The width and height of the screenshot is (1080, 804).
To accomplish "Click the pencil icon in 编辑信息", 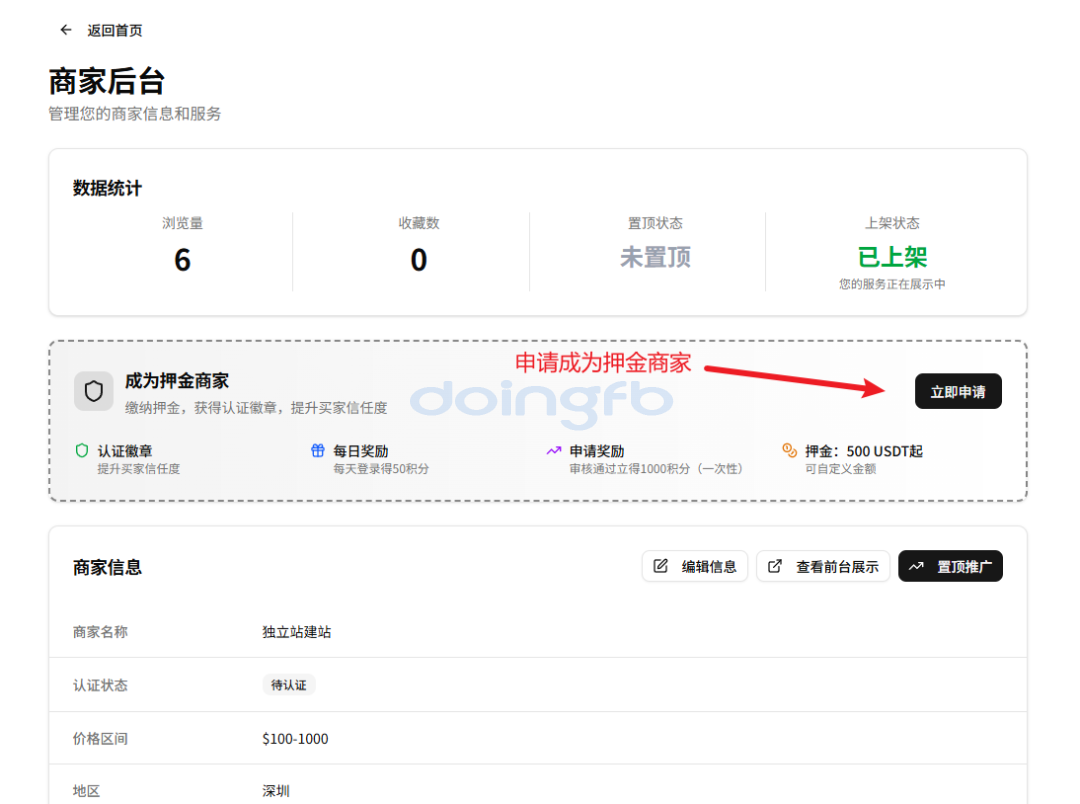I will pyautogui.click(x=661, y=566).
